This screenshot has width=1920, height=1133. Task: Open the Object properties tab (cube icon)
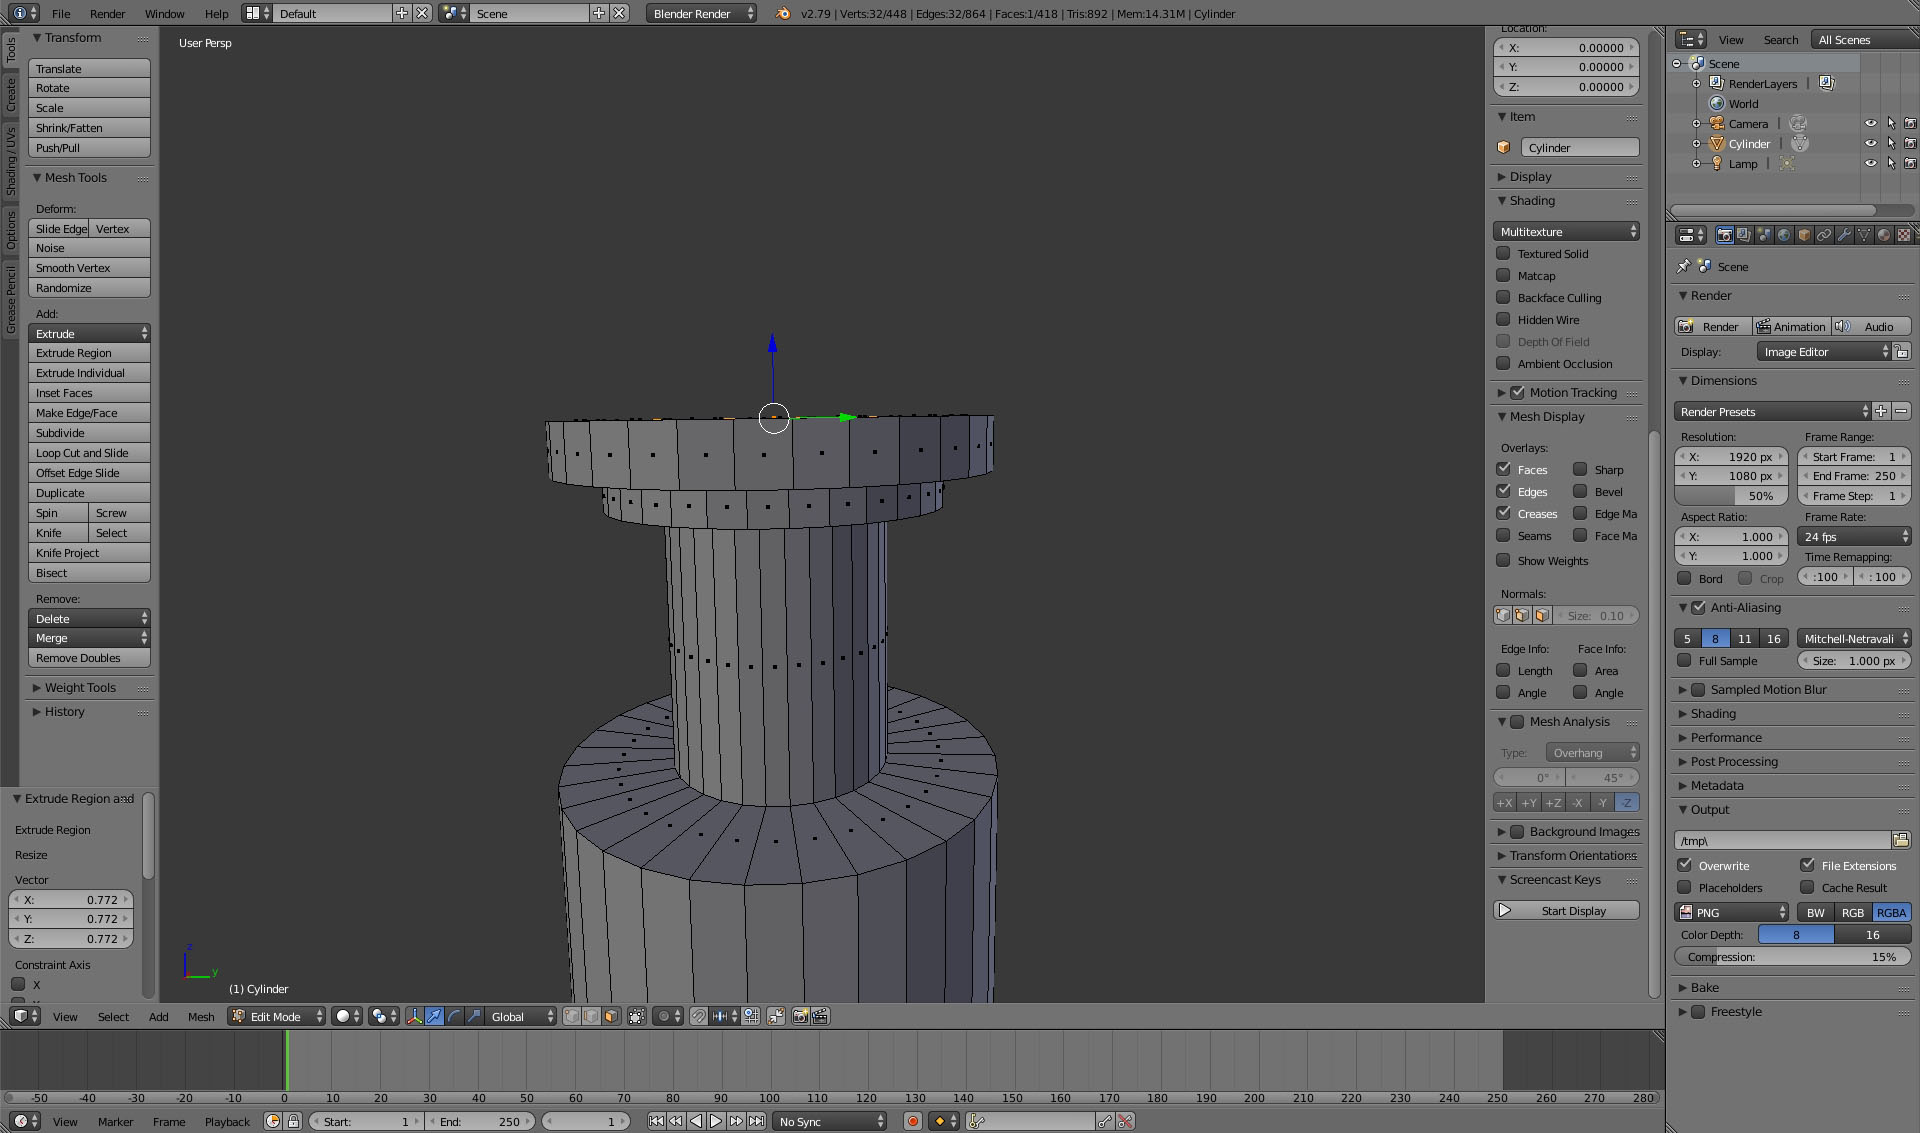1804,235
